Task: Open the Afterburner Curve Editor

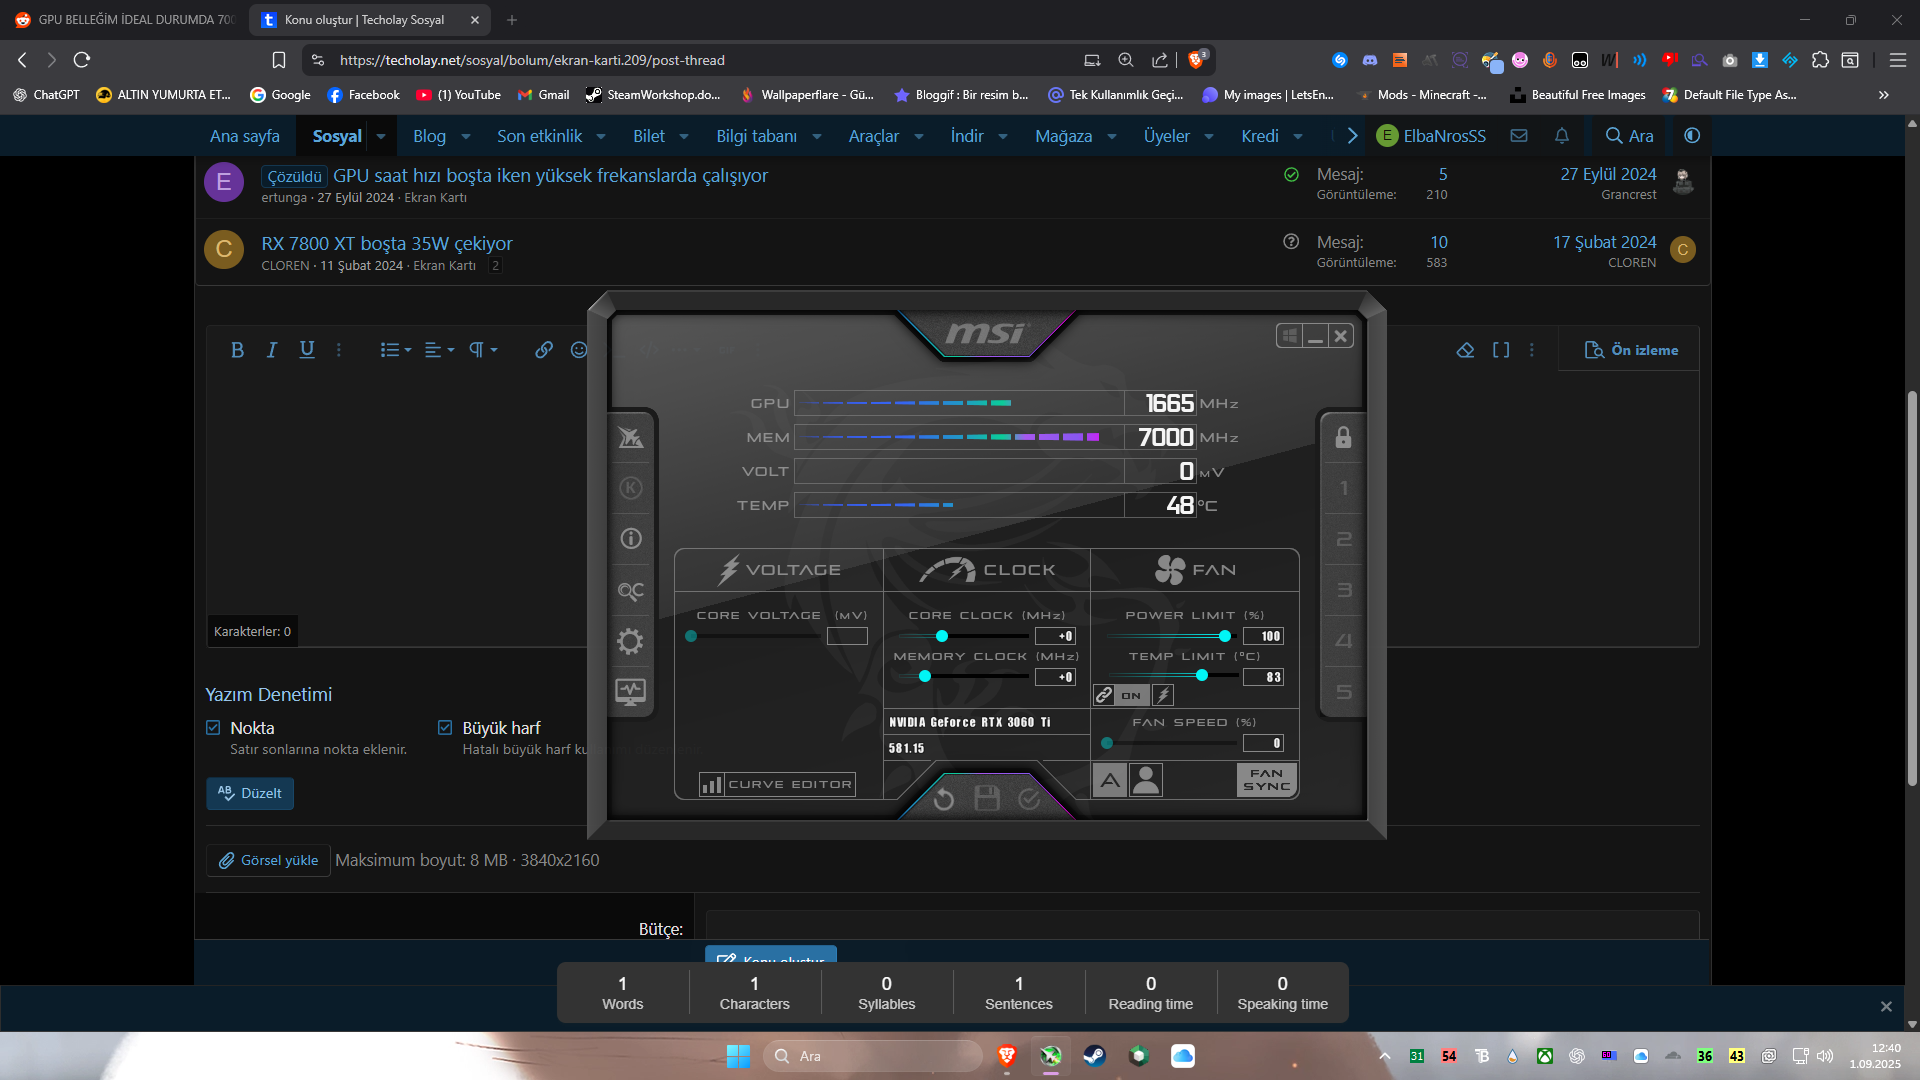Action: [777, 785]
